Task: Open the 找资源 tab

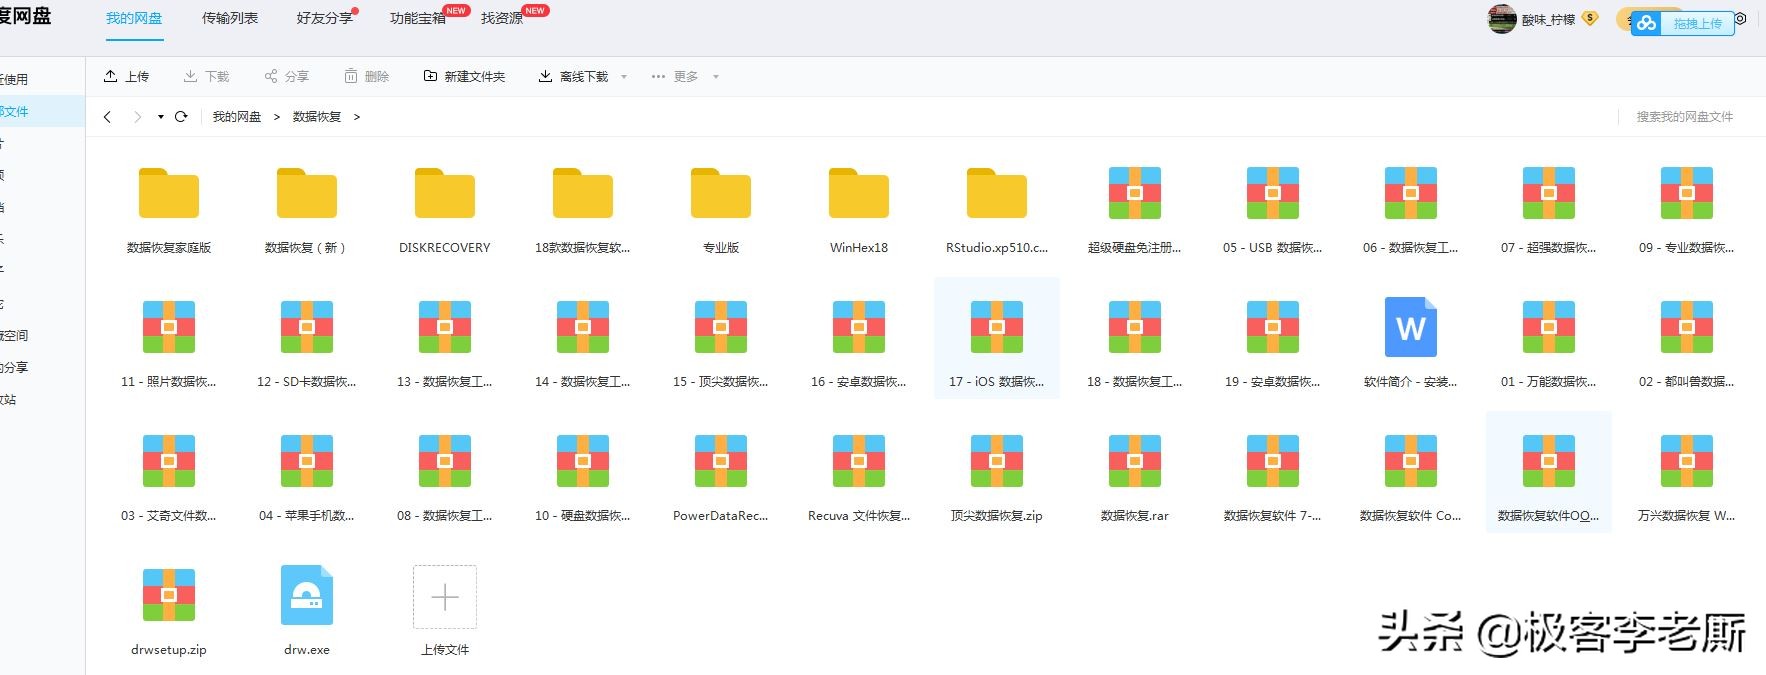Action: pyautogui.click(x=502, y=18)
